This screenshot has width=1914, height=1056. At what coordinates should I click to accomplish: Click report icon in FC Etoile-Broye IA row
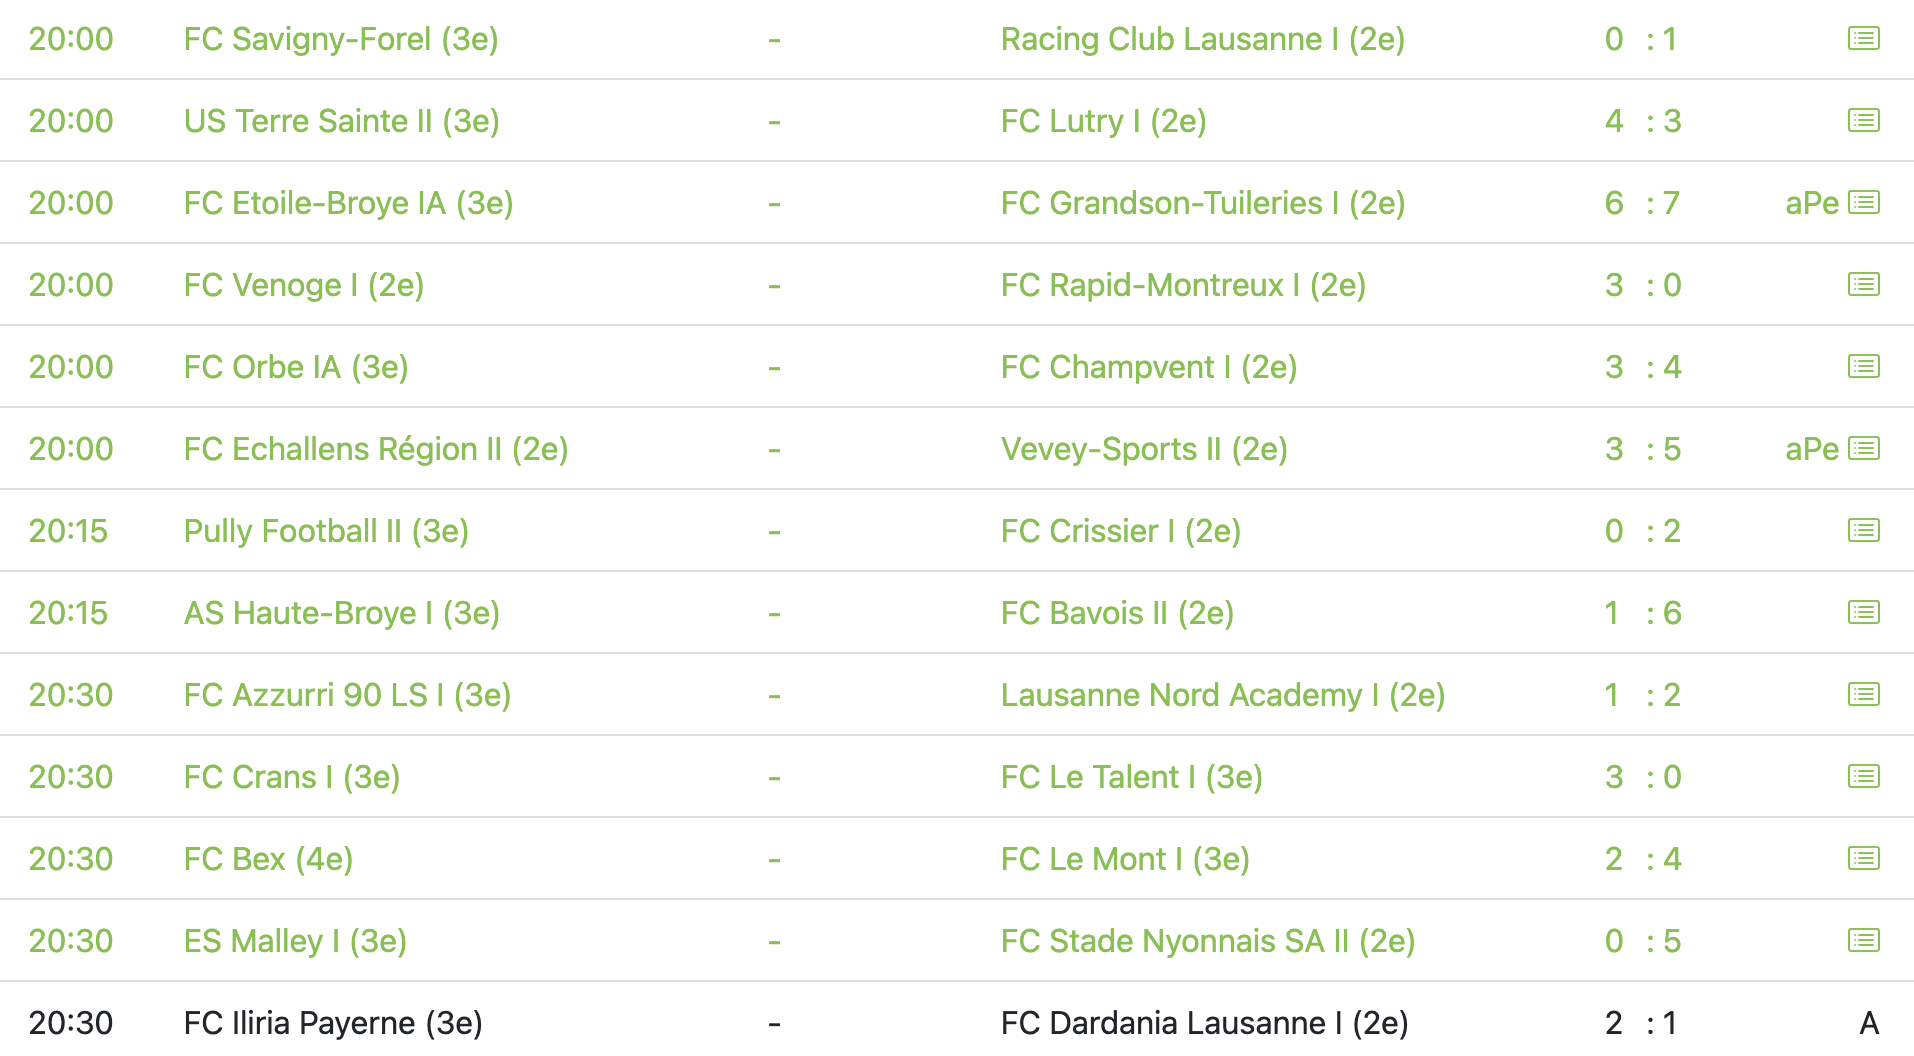pos(1863,203)
